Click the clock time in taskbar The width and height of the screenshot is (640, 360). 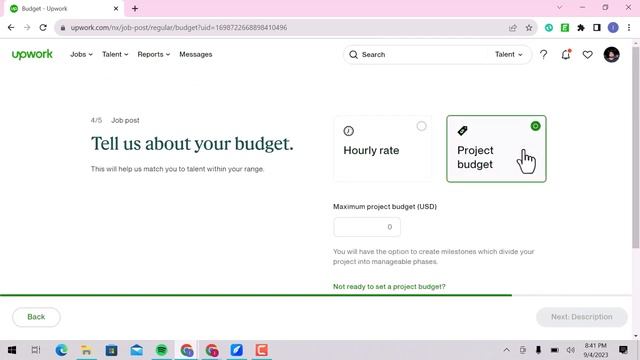596,345
